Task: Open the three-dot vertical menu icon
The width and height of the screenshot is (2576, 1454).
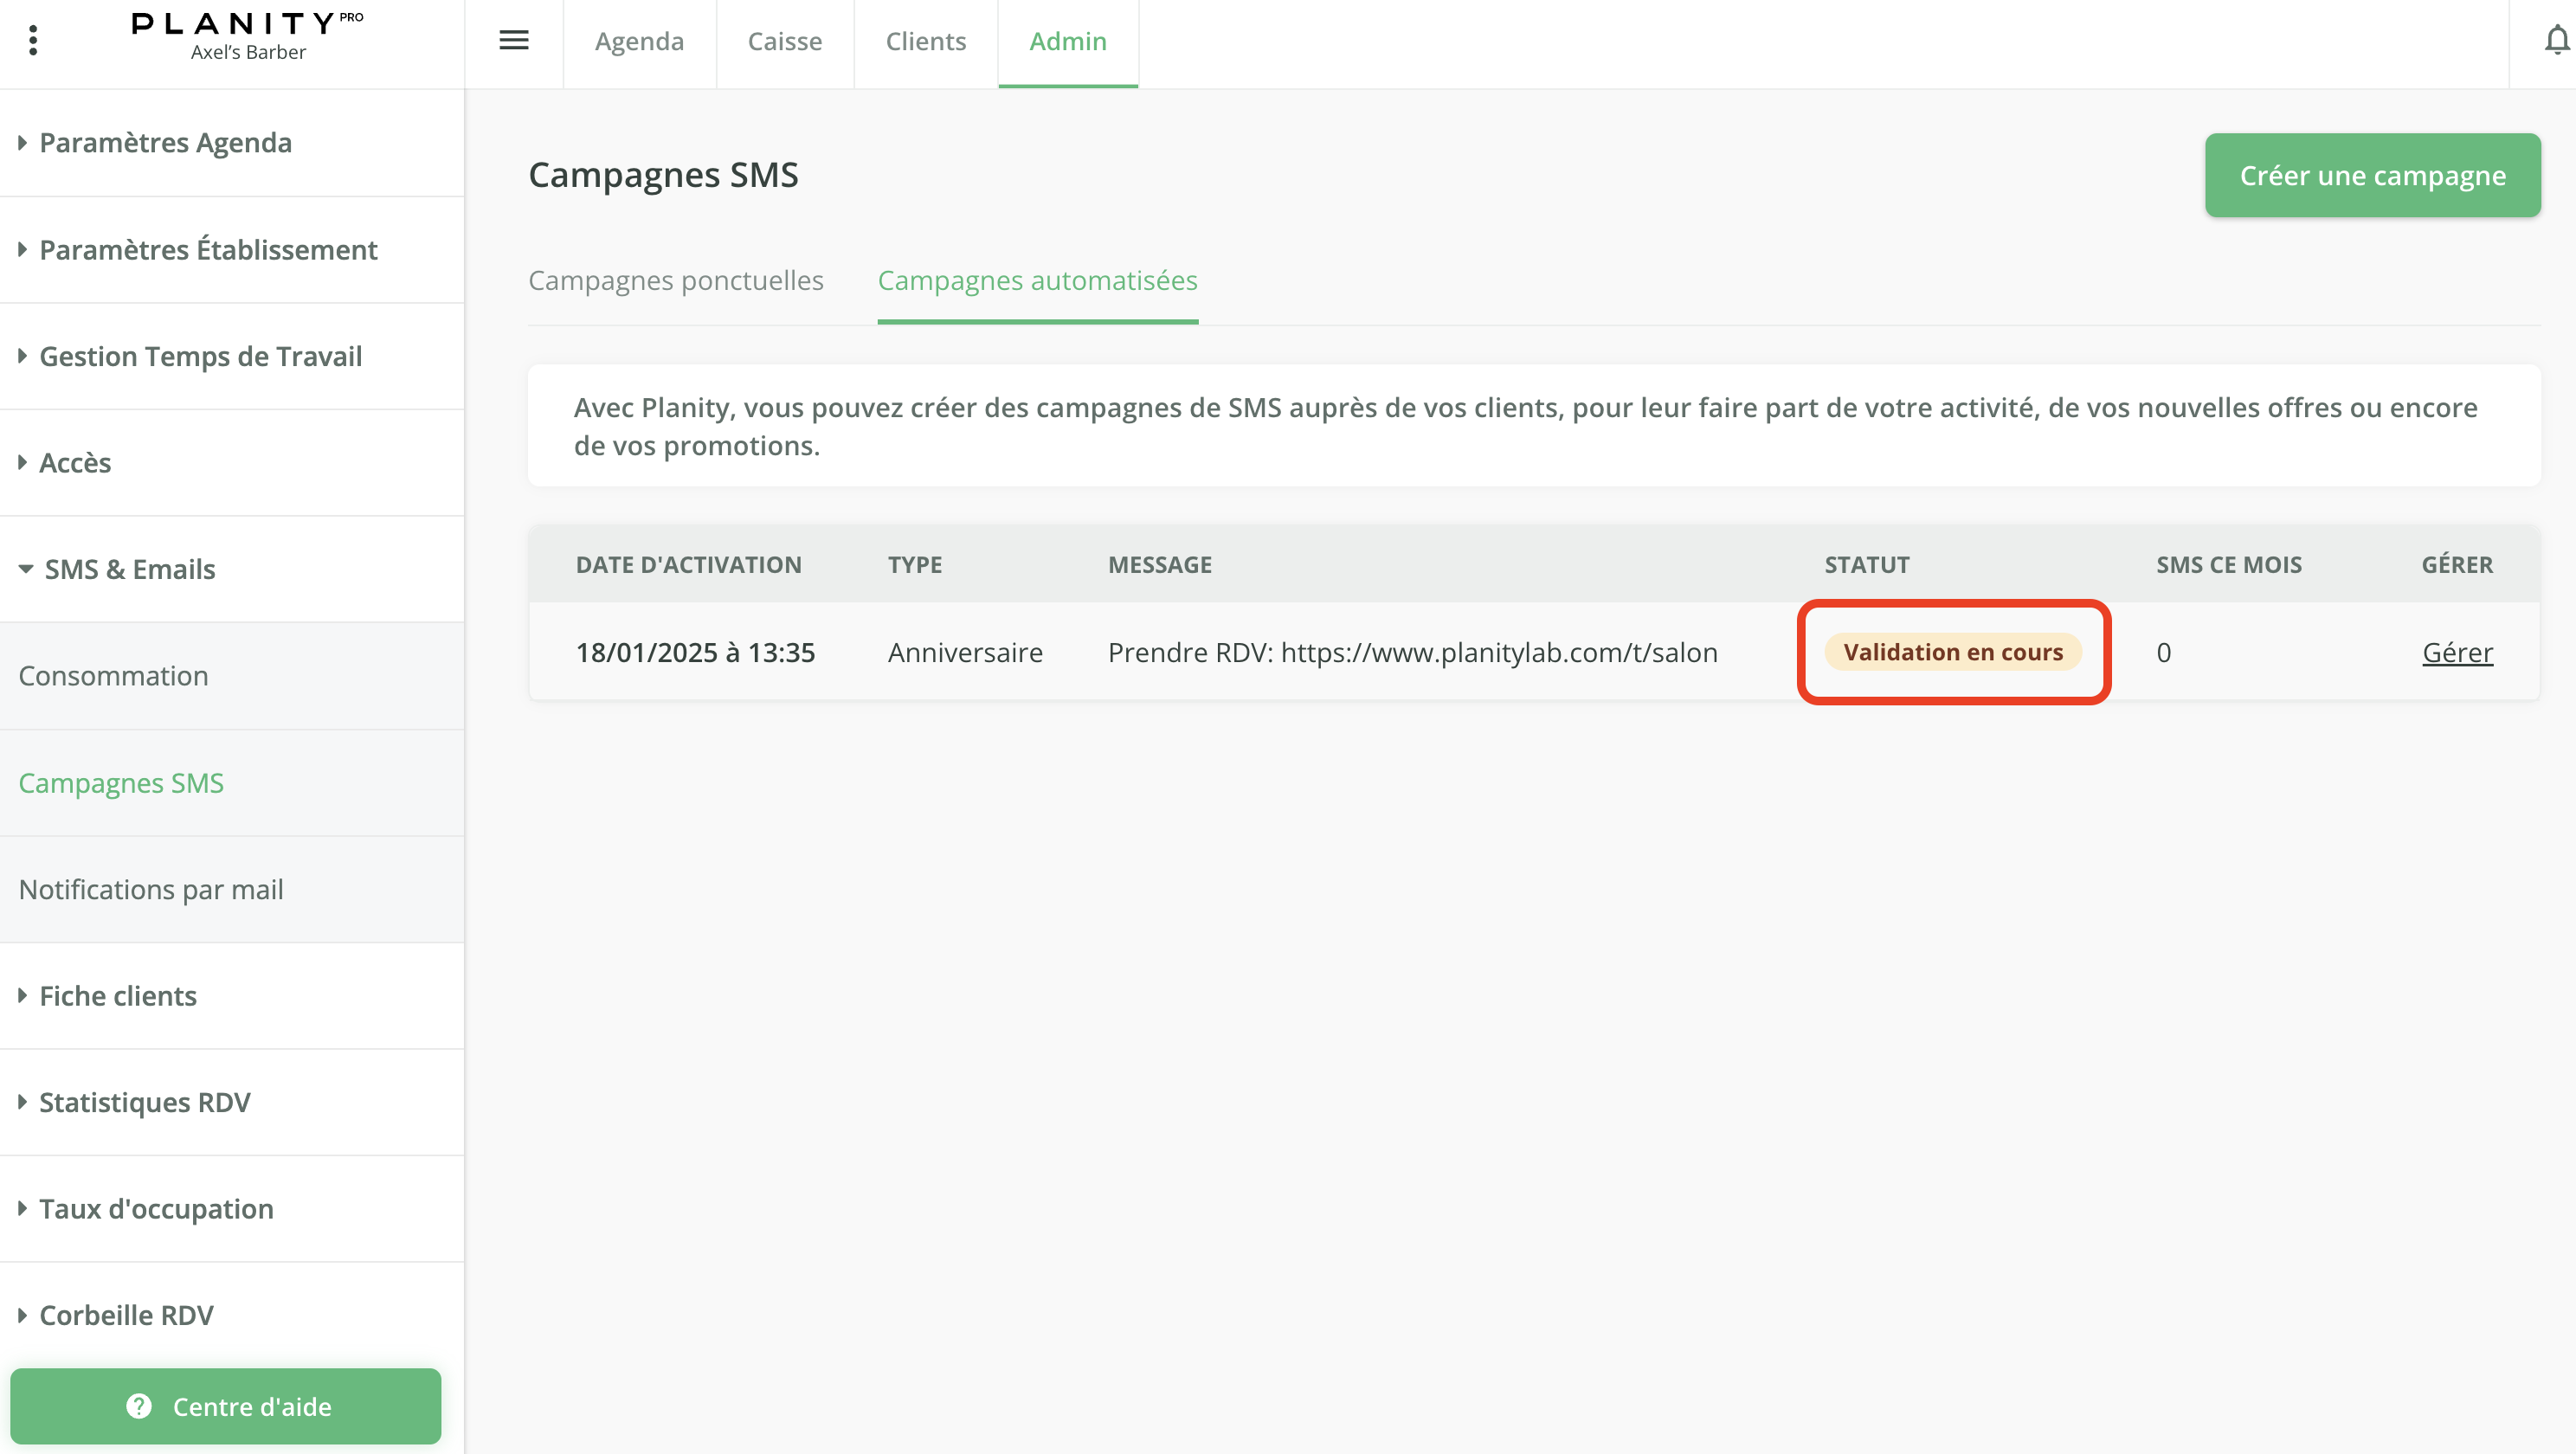Action: [x=33, y=40]
